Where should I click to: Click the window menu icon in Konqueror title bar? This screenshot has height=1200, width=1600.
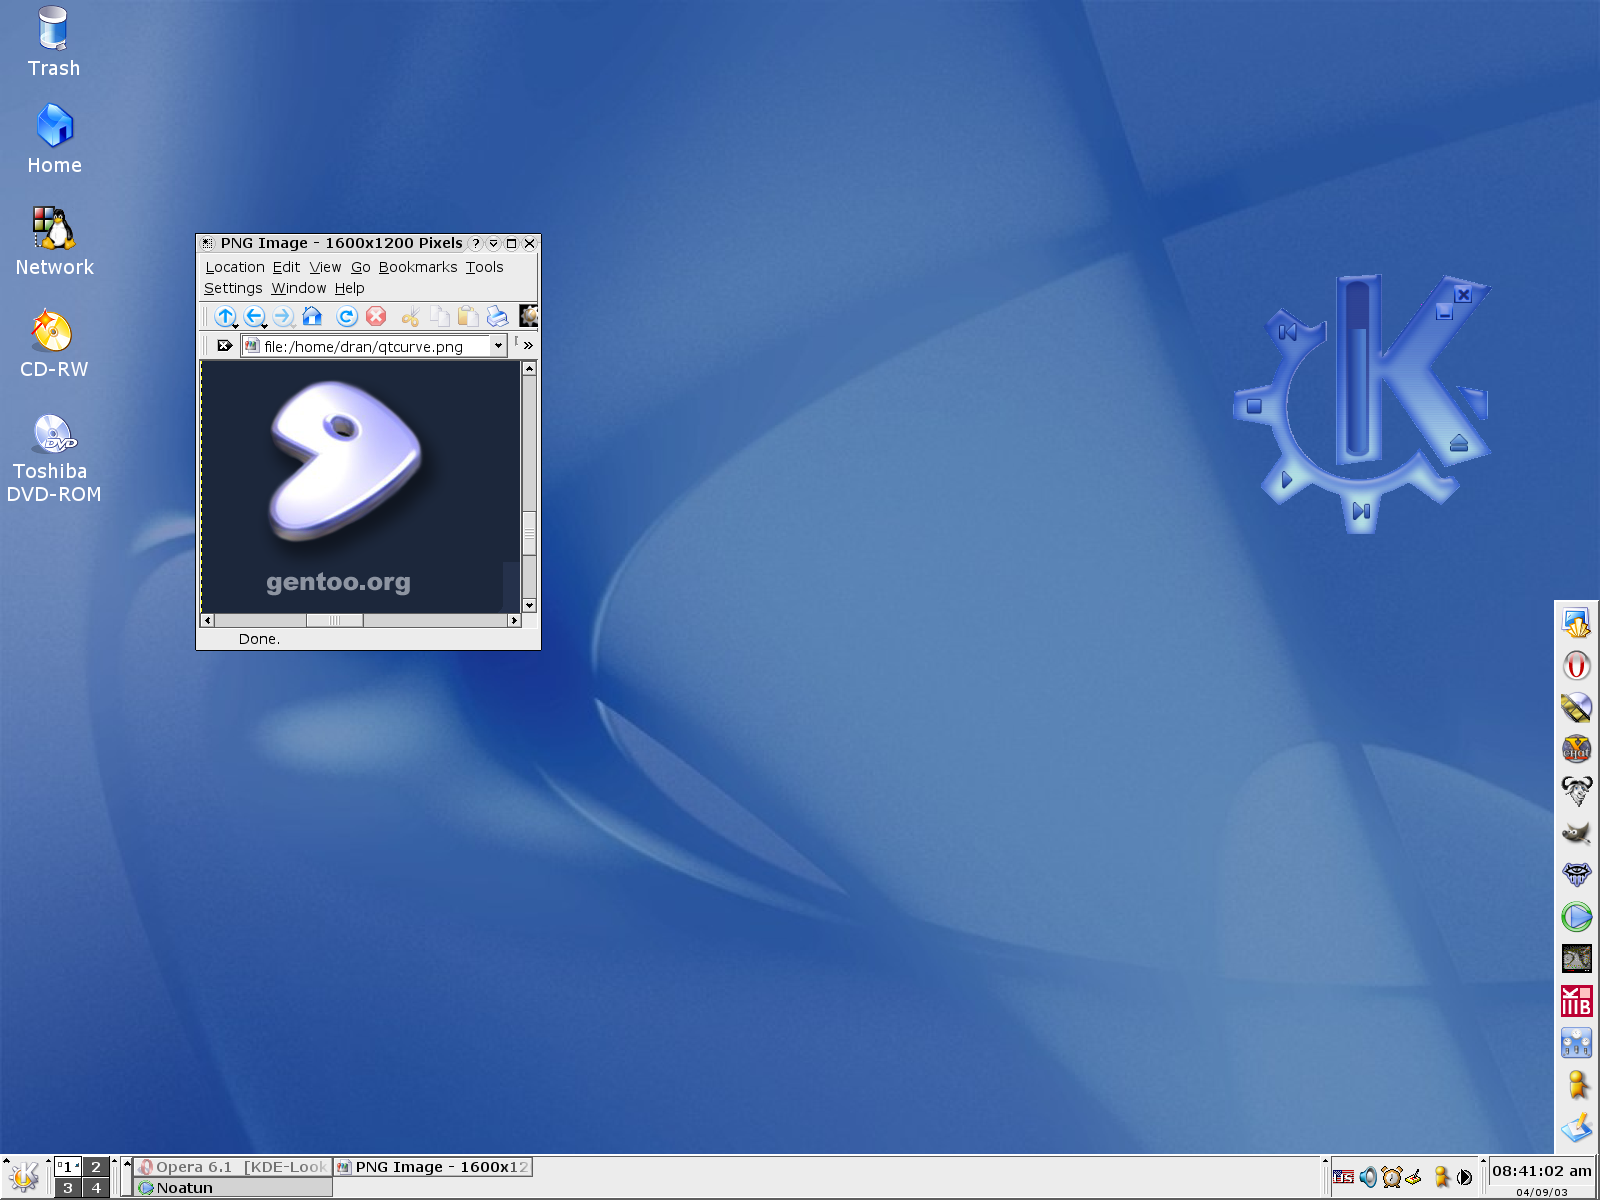(x=207, y=243)
